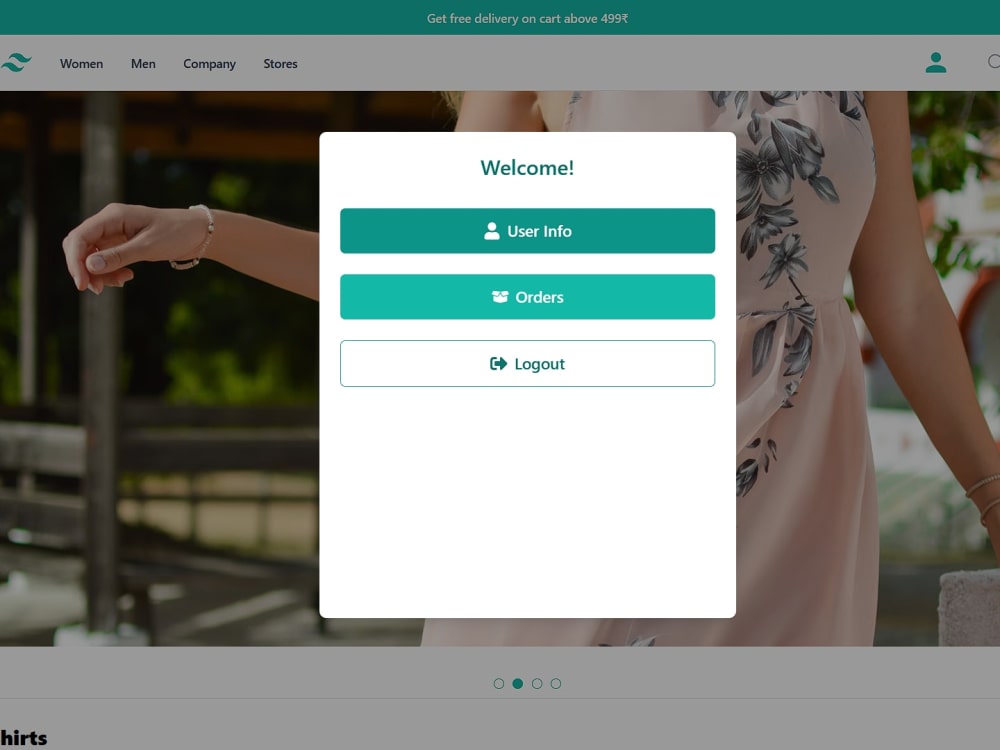
Task: Open the Orders button
Action: pos(527,297)
